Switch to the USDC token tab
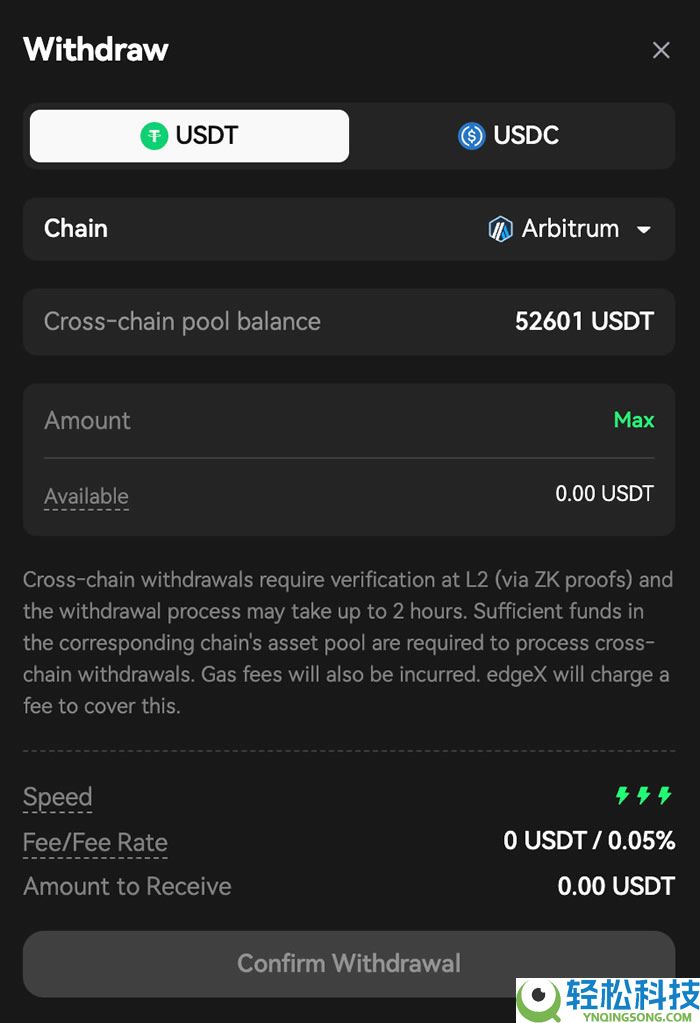The width and height of the screenshot is (700, 1023). 509,136
